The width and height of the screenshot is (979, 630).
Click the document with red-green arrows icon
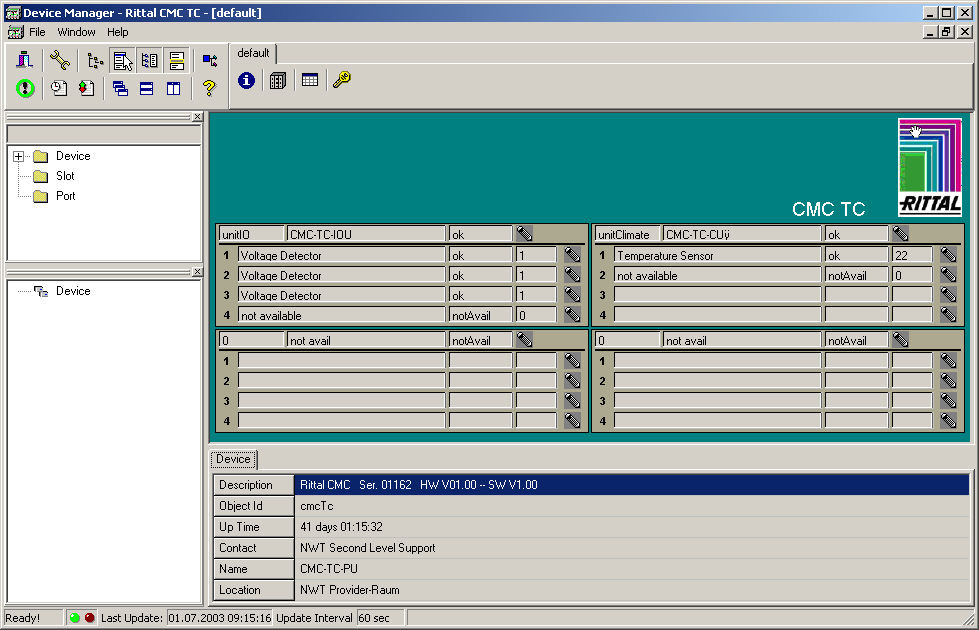coord(86,88)
